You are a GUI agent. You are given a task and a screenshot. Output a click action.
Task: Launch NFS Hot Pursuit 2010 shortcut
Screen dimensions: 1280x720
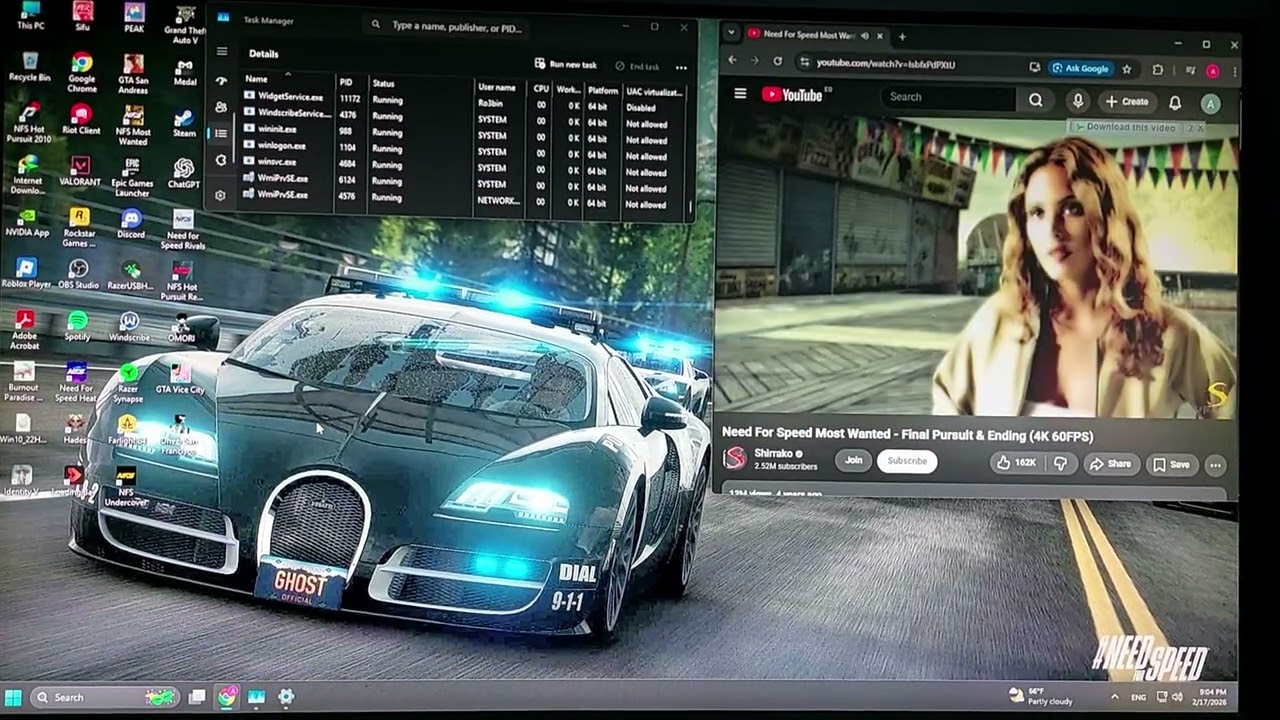30,123
